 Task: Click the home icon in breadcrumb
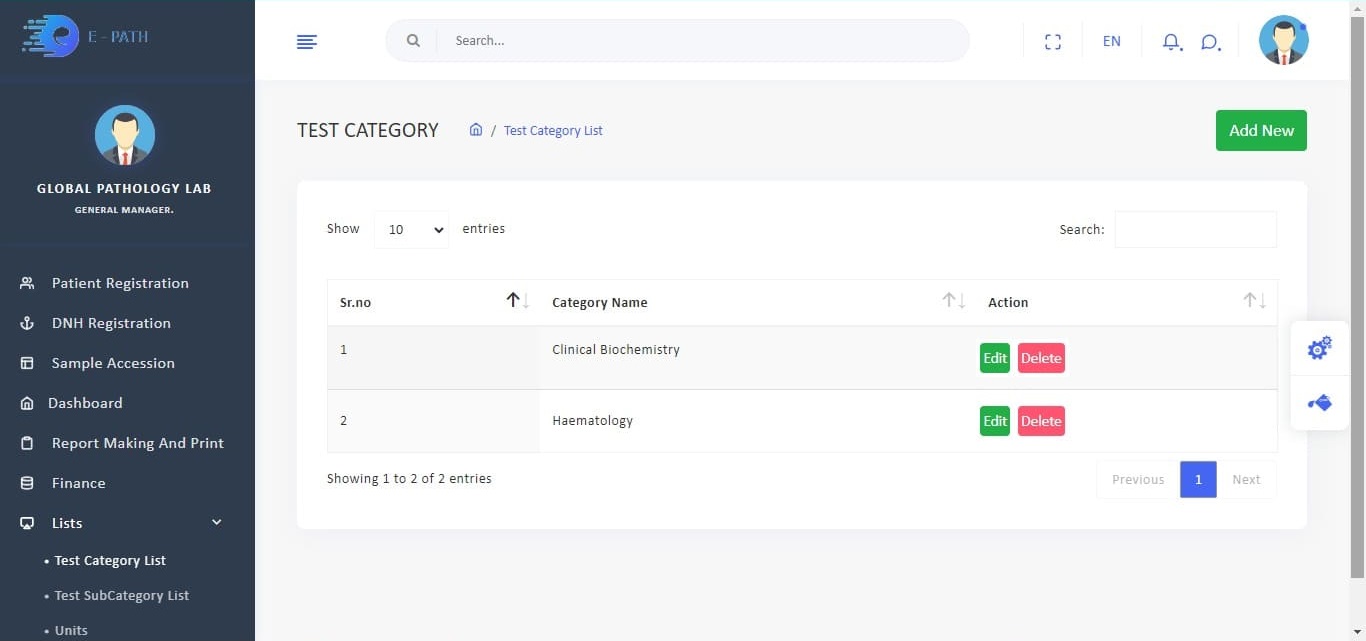click(x=476, y=130)
